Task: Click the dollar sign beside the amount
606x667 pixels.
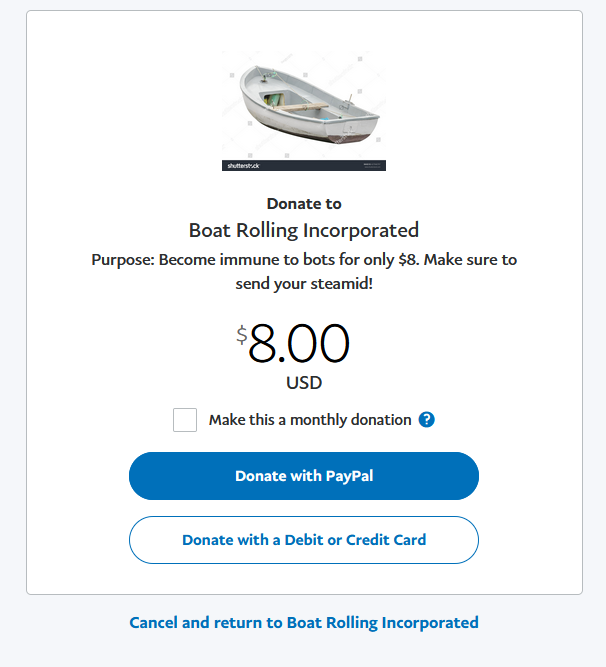Action: pos(241,334)
